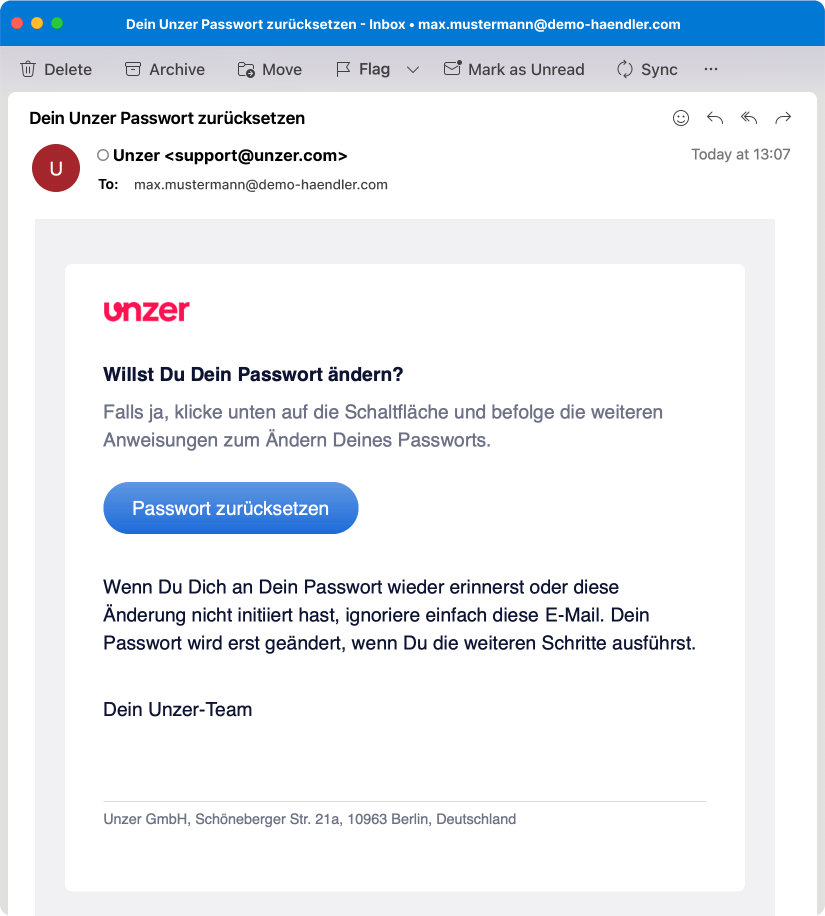
Task: Click the sender presence status indicator
Action: [x=103, y=155]
